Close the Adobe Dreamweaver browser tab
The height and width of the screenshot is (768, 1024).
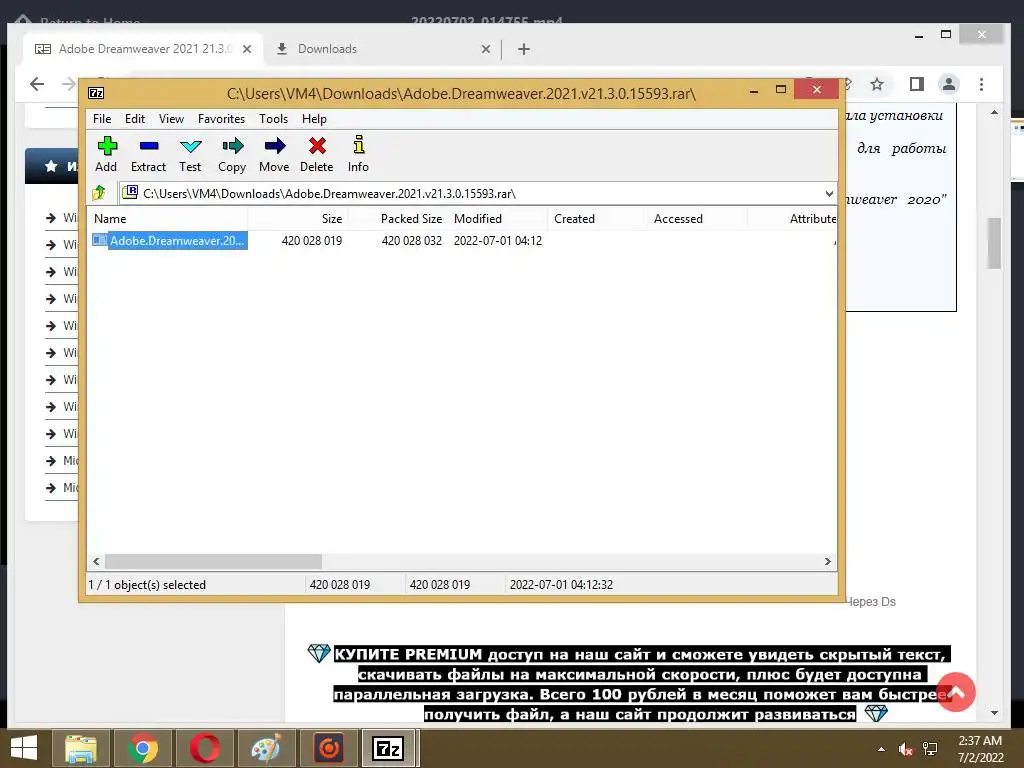247,49
